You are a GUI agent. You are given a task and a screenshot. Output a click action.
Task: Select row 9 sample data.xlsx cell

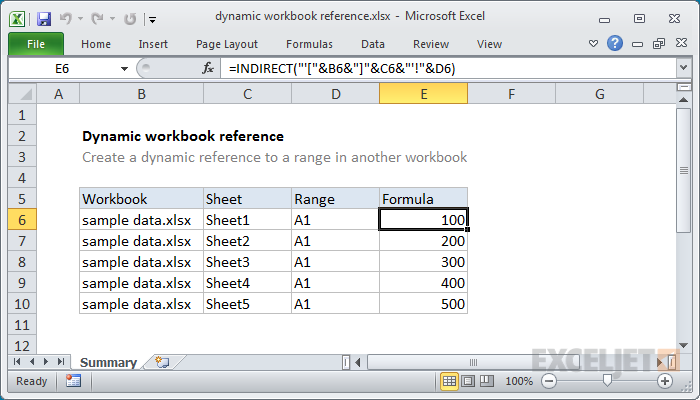tap(142, 283)
